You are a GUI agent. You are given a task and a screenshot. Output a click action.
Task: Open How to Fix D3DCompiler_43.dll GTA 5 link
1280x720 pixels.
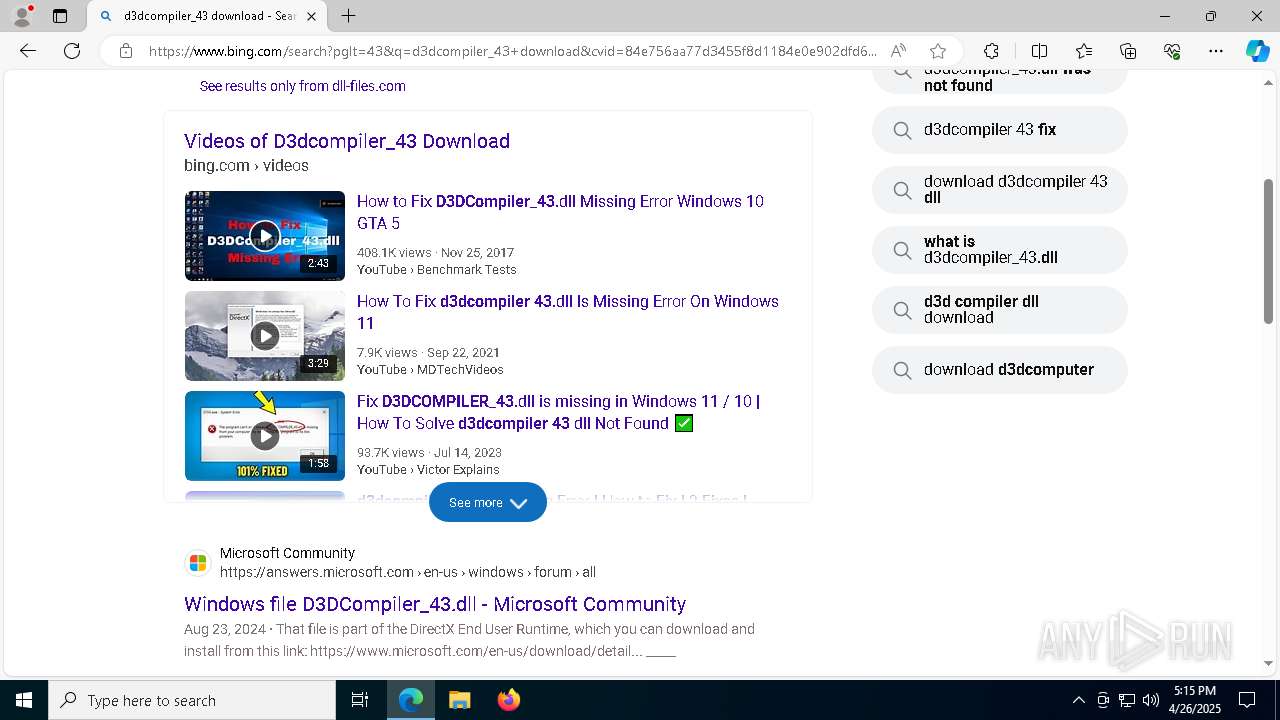pyautogui.click(x=560, y=212)
